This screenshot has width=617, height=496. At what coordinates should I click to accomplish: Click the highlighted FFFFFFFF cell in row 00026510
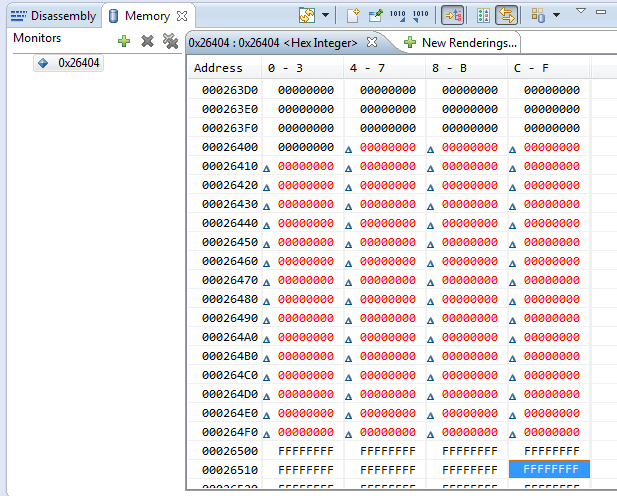click(x=549, y=469)
